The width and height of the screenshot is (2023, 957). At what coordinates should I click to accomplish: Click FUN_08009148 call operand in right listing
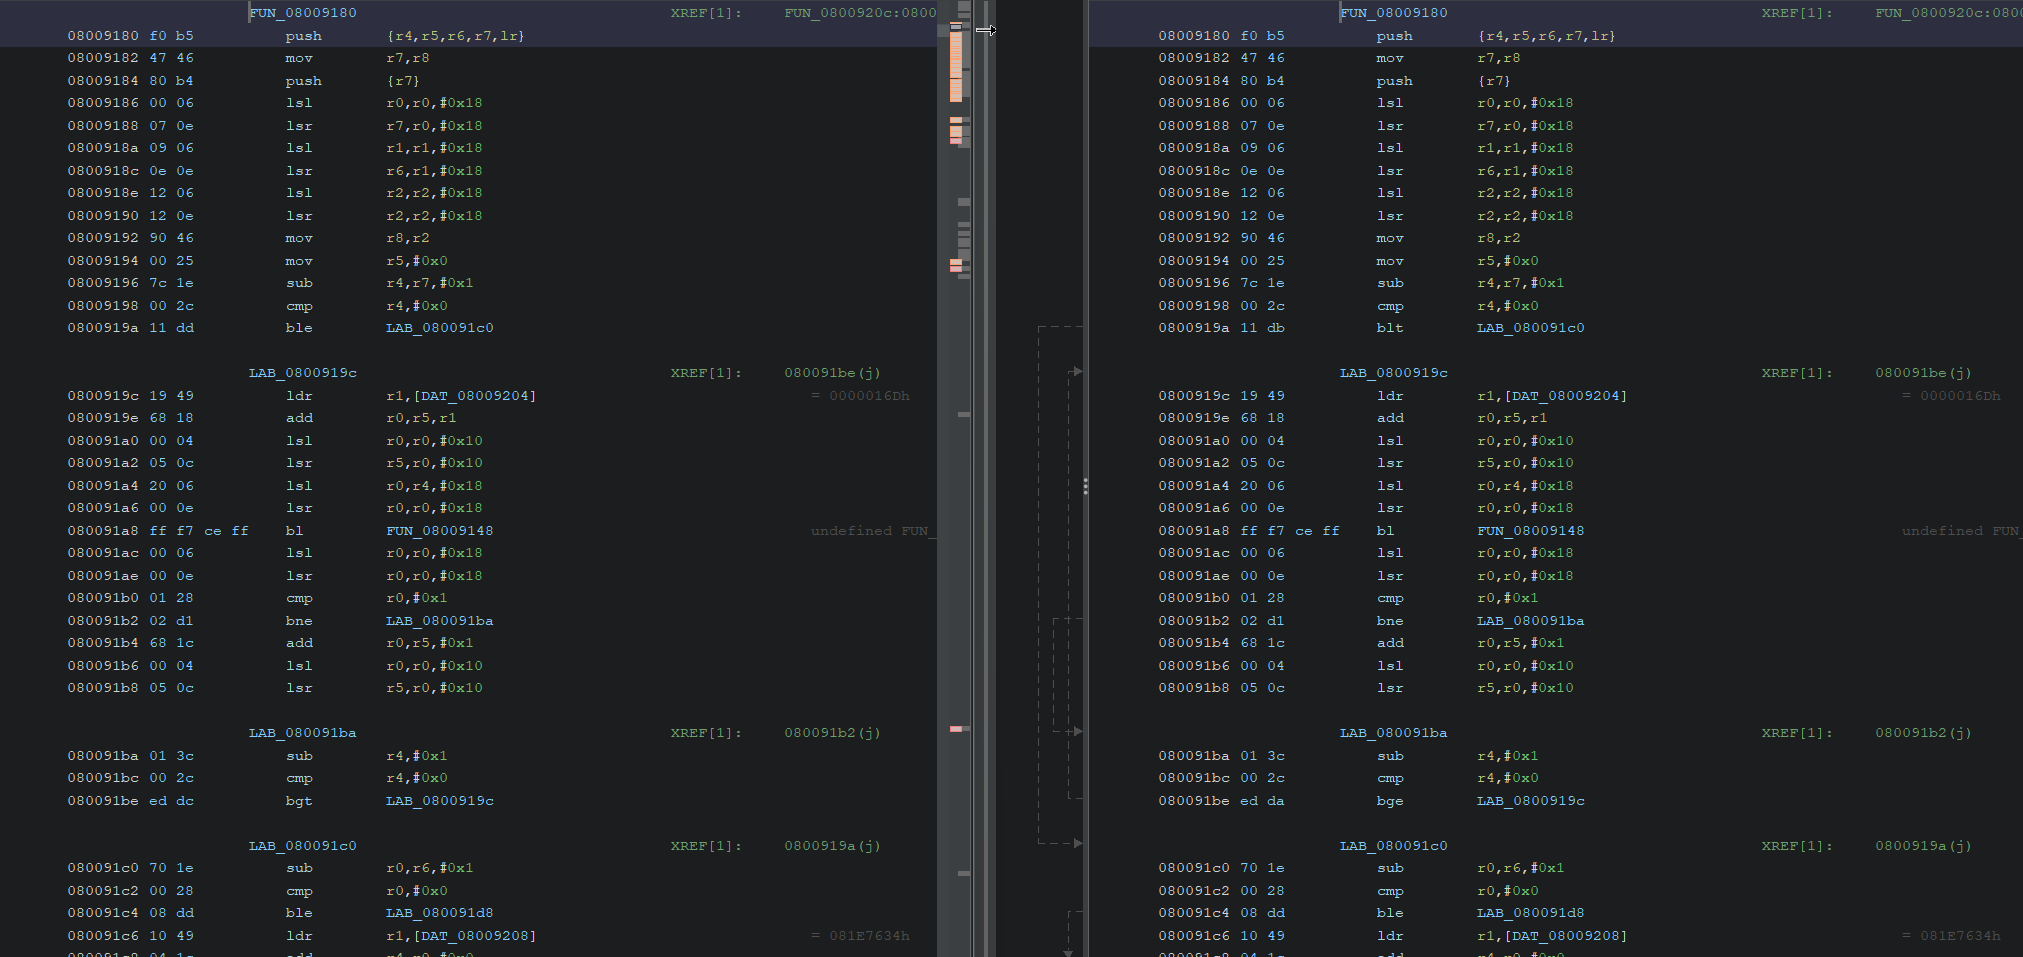(1531, 531)
